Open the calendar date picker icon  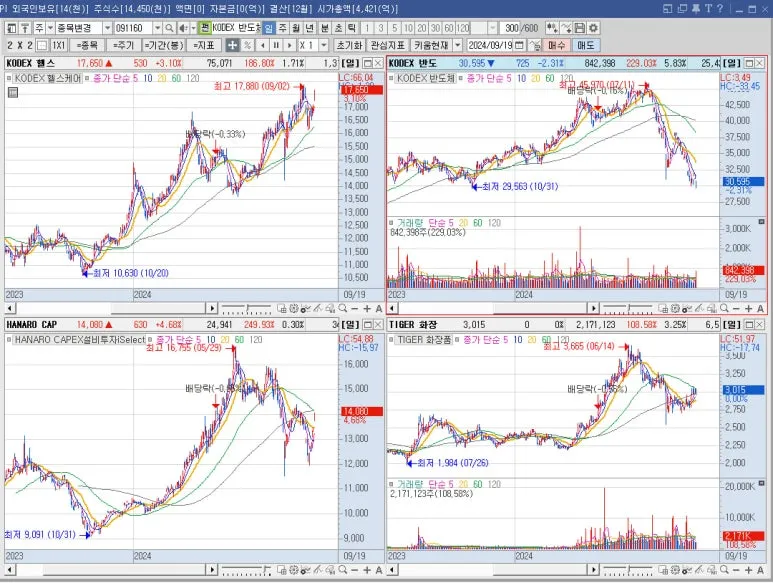tap(519, 45)
